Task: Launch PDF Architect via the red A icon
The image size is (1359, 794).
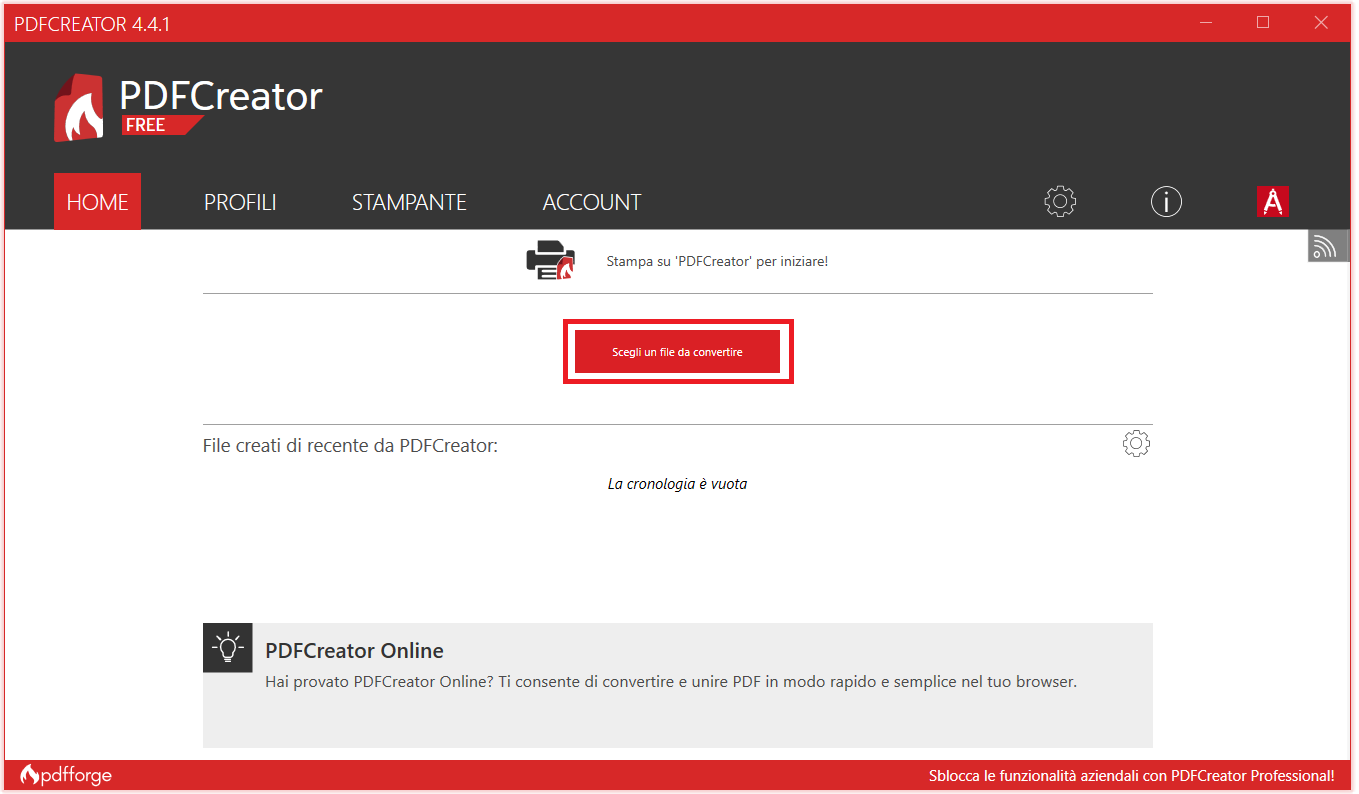Action: [1273, 201]
